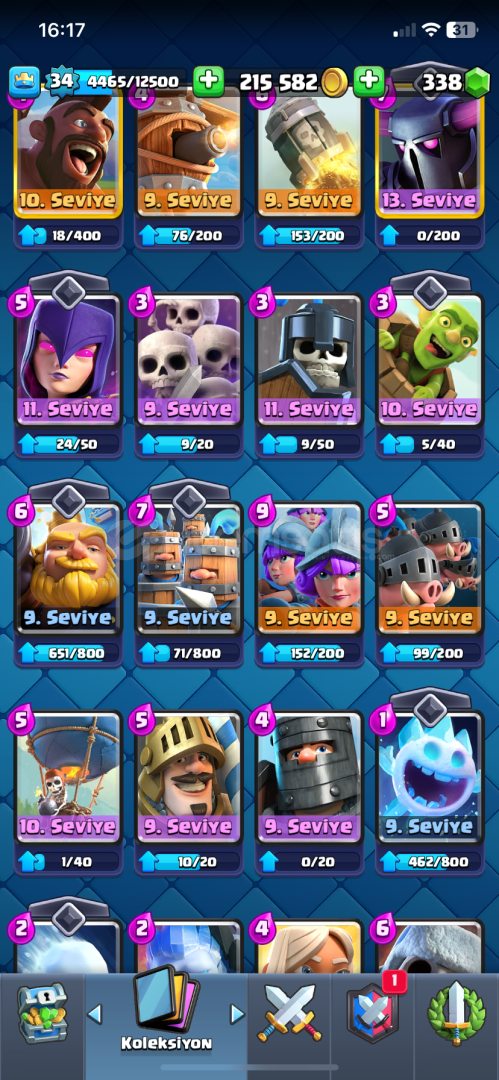Open the clan shield tab with notification
This screenshot has width=499, height=1080.
pos(374,1012)
